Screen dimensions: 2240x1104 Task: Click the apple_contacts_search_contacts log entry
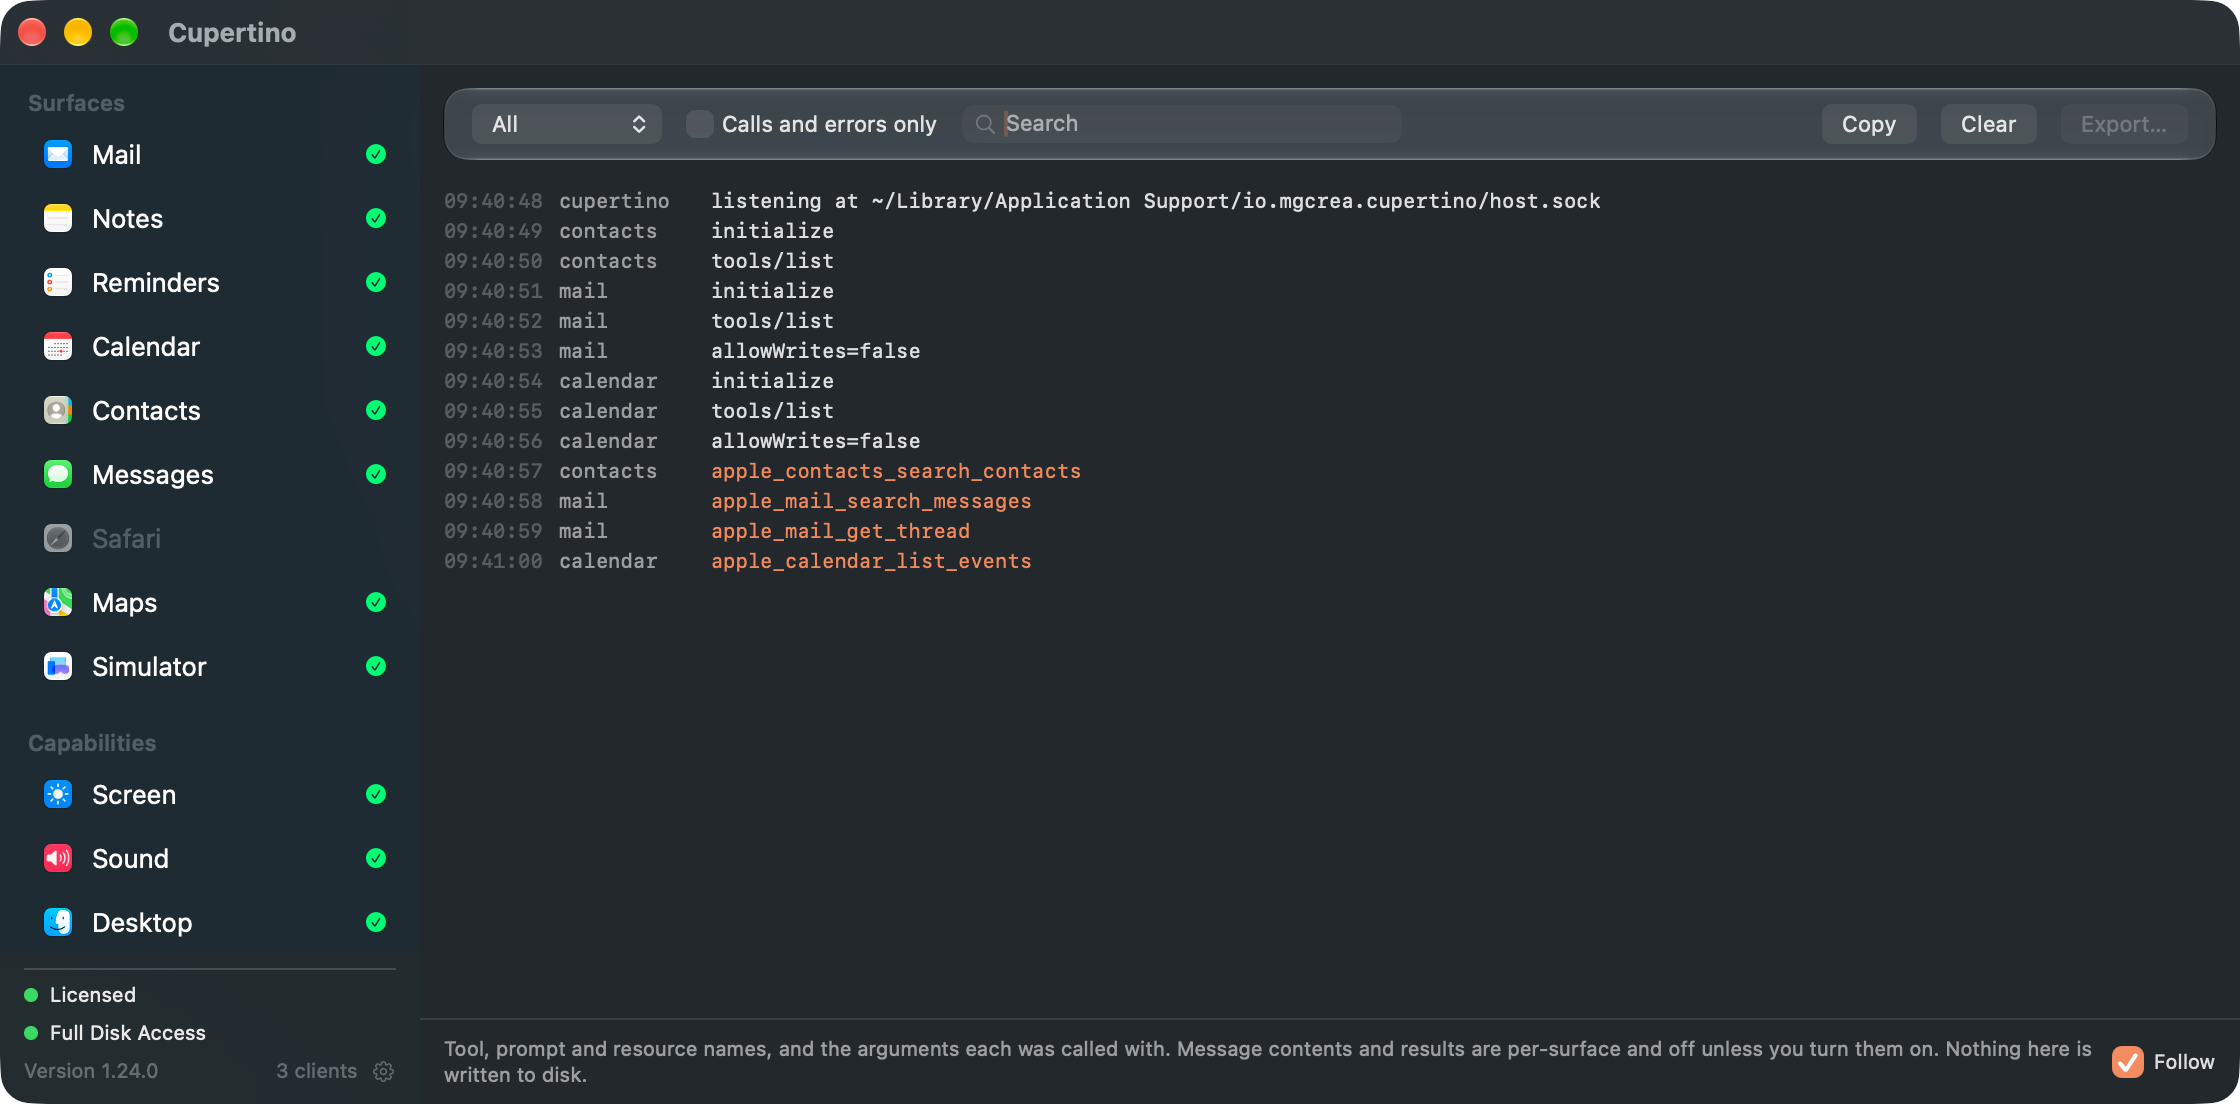pos(896,471)
